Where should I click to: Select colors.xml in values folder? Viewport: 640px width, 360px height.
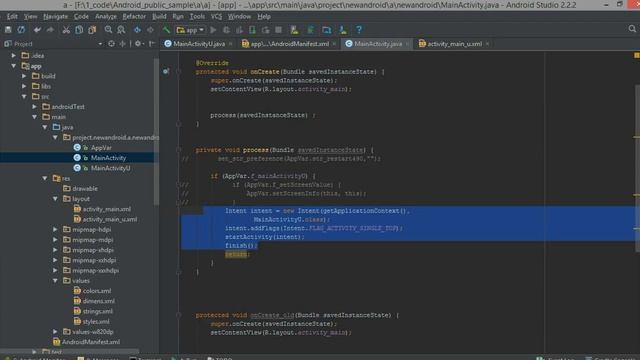click(96, 291)
